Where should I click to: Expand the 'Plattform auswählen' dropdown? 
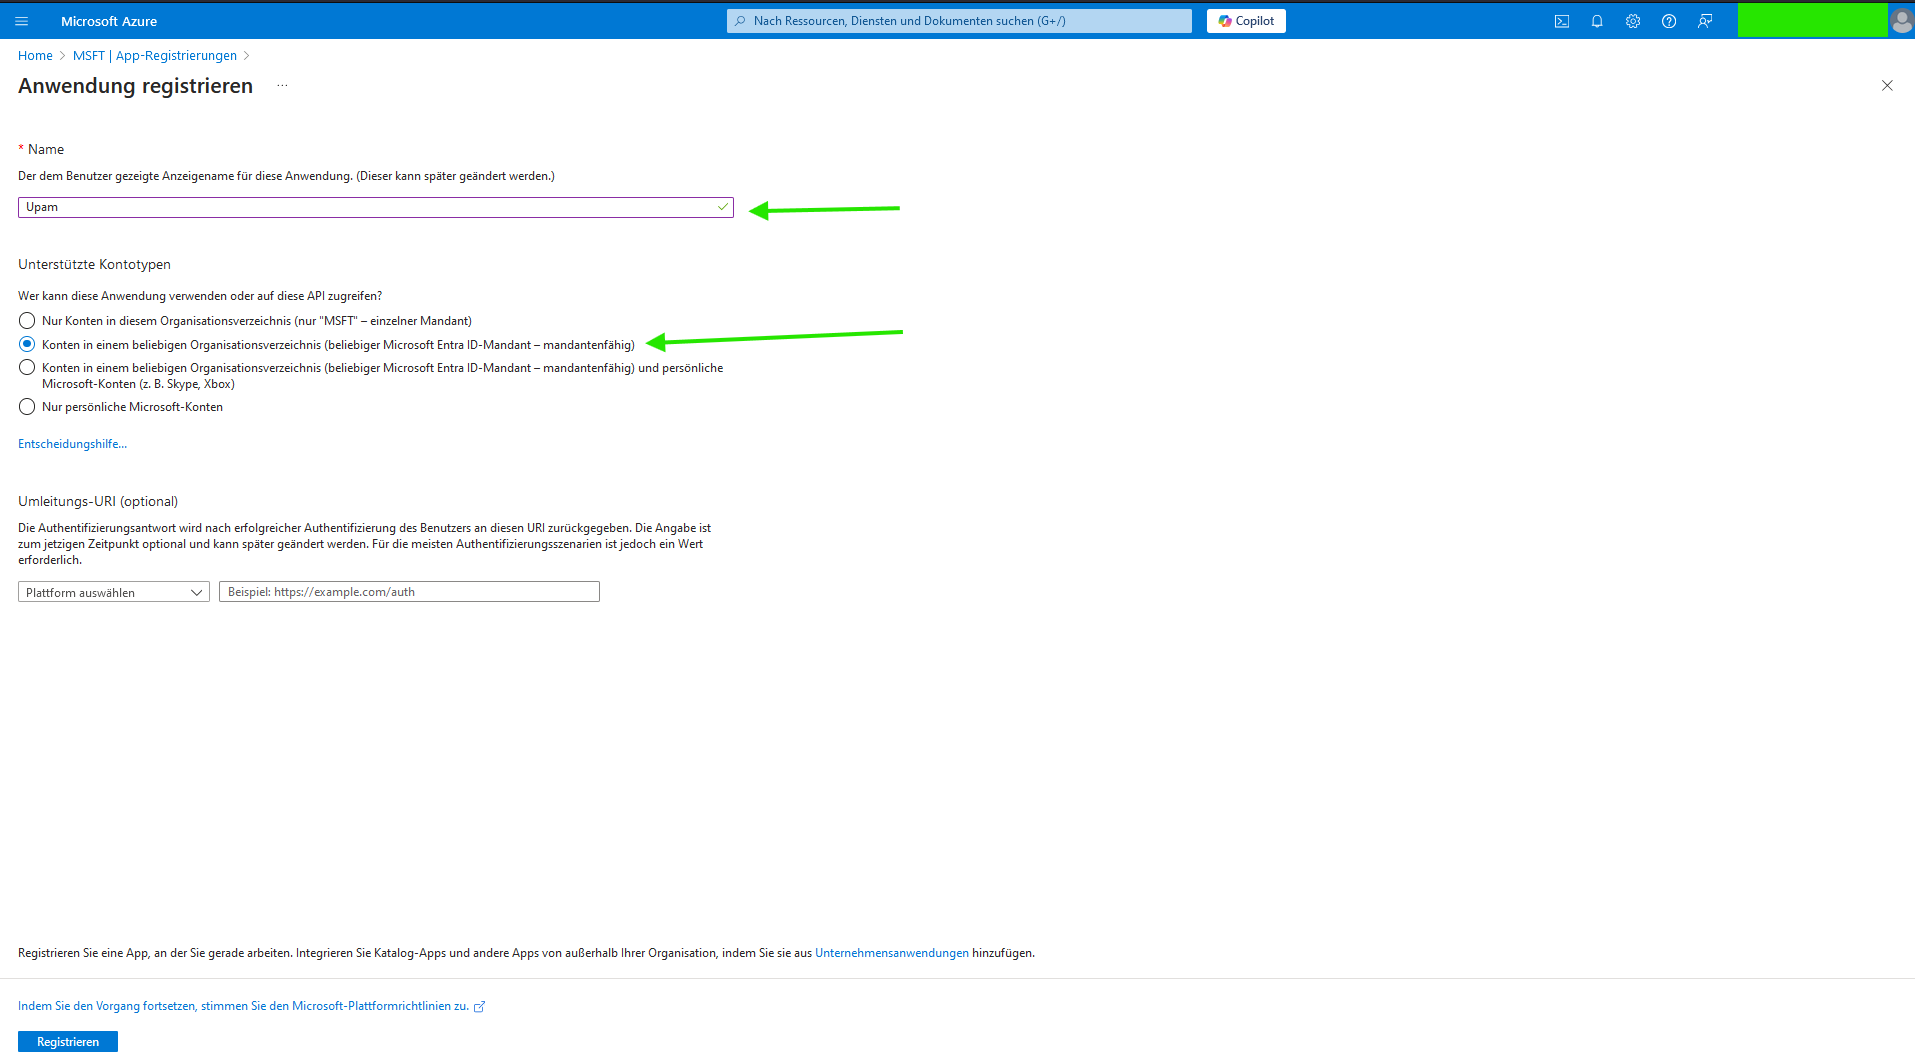114,592
